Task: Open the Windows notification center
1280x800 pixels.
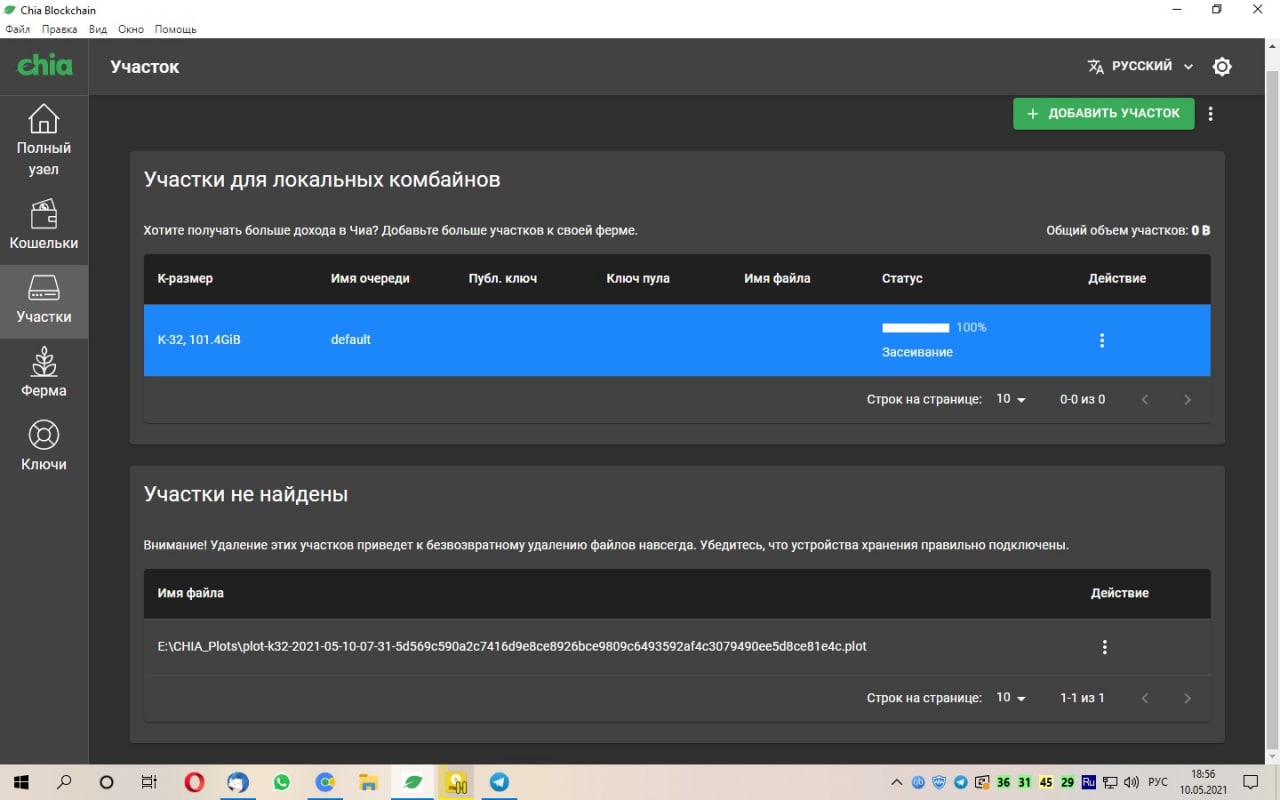Action: point(1250,782)
